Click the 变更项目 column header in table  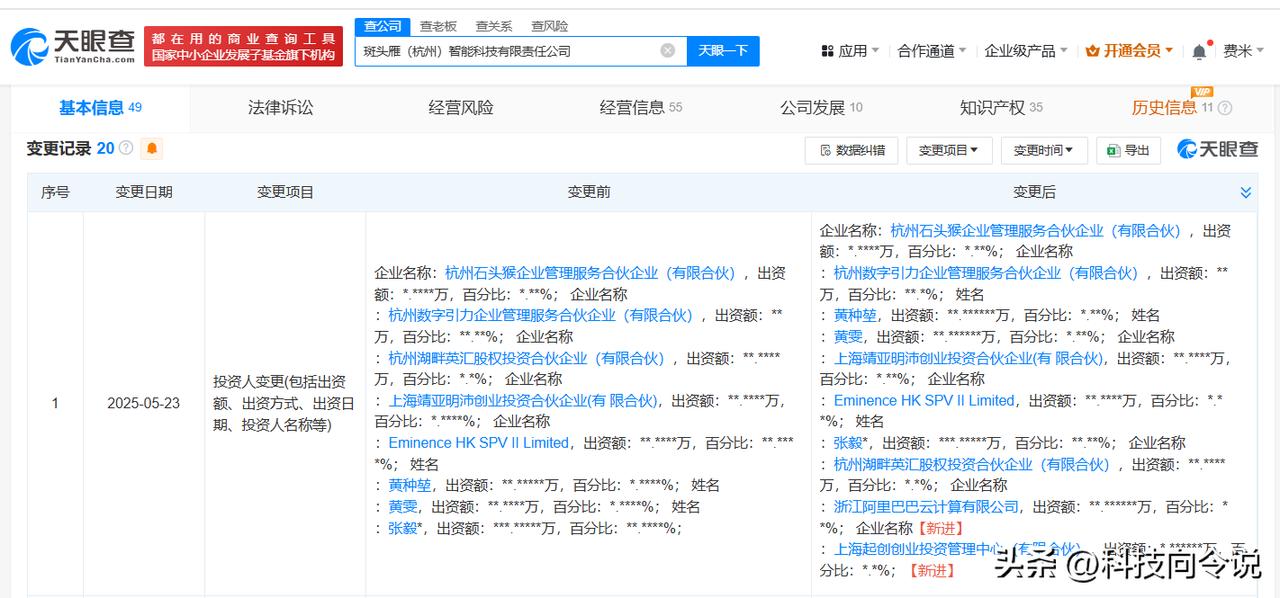pos(286,192)
